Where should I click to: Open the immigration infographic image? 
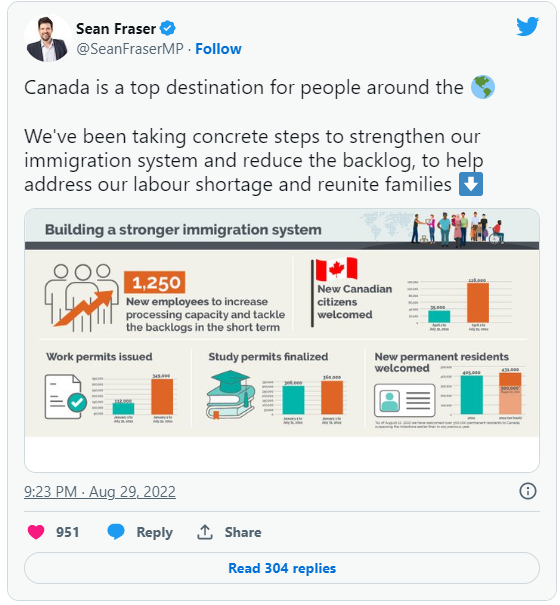coord(282,340)
